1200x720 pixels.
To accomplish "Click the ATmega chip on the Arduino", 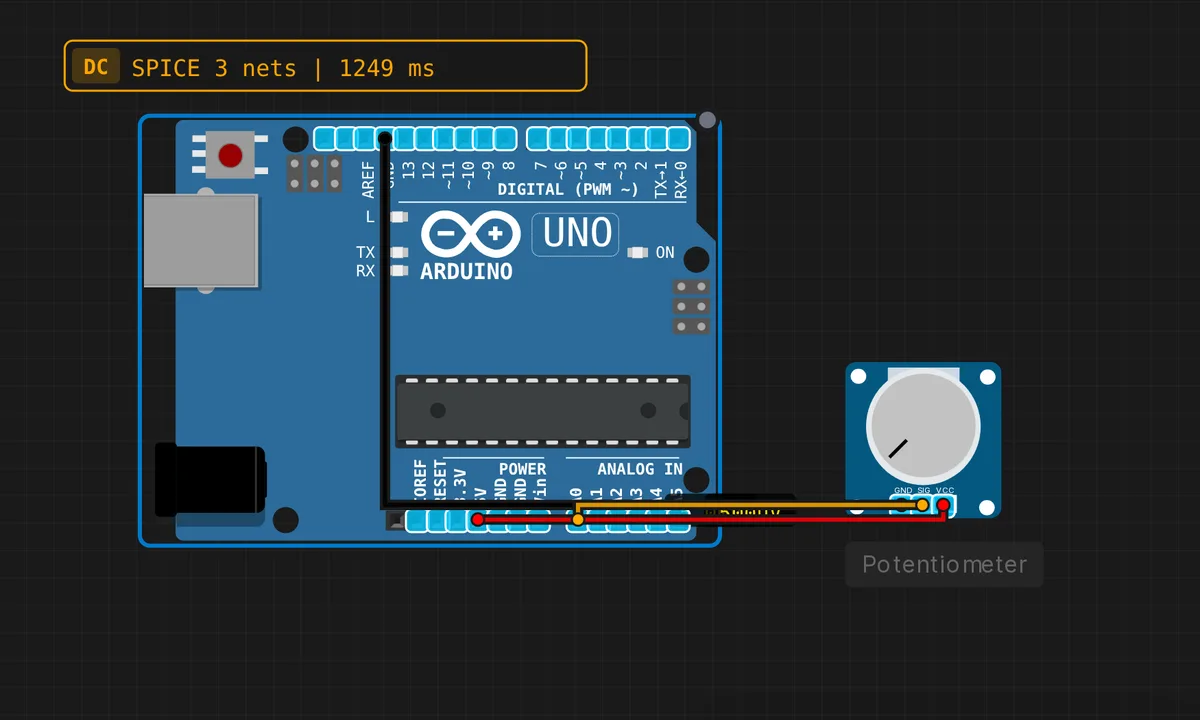I will pyautogui.click(x=543, y=411).
